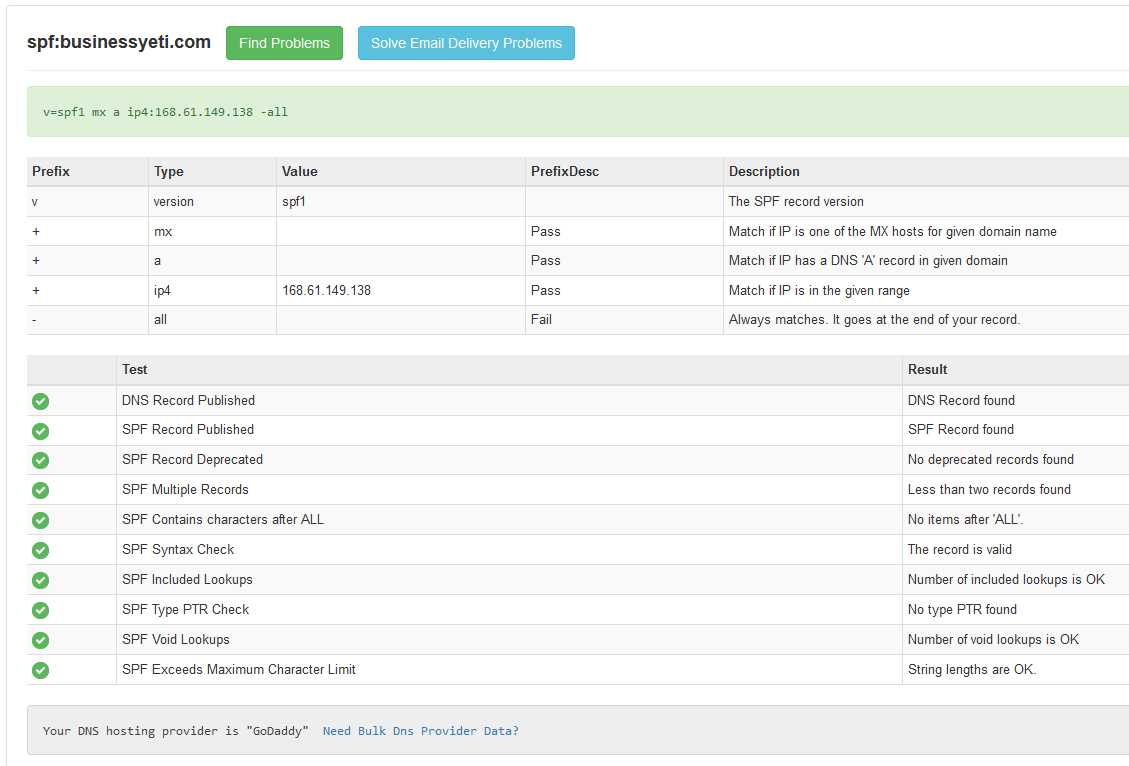Click green check icon for SPF Syntax Check

[x=40, y=551]
